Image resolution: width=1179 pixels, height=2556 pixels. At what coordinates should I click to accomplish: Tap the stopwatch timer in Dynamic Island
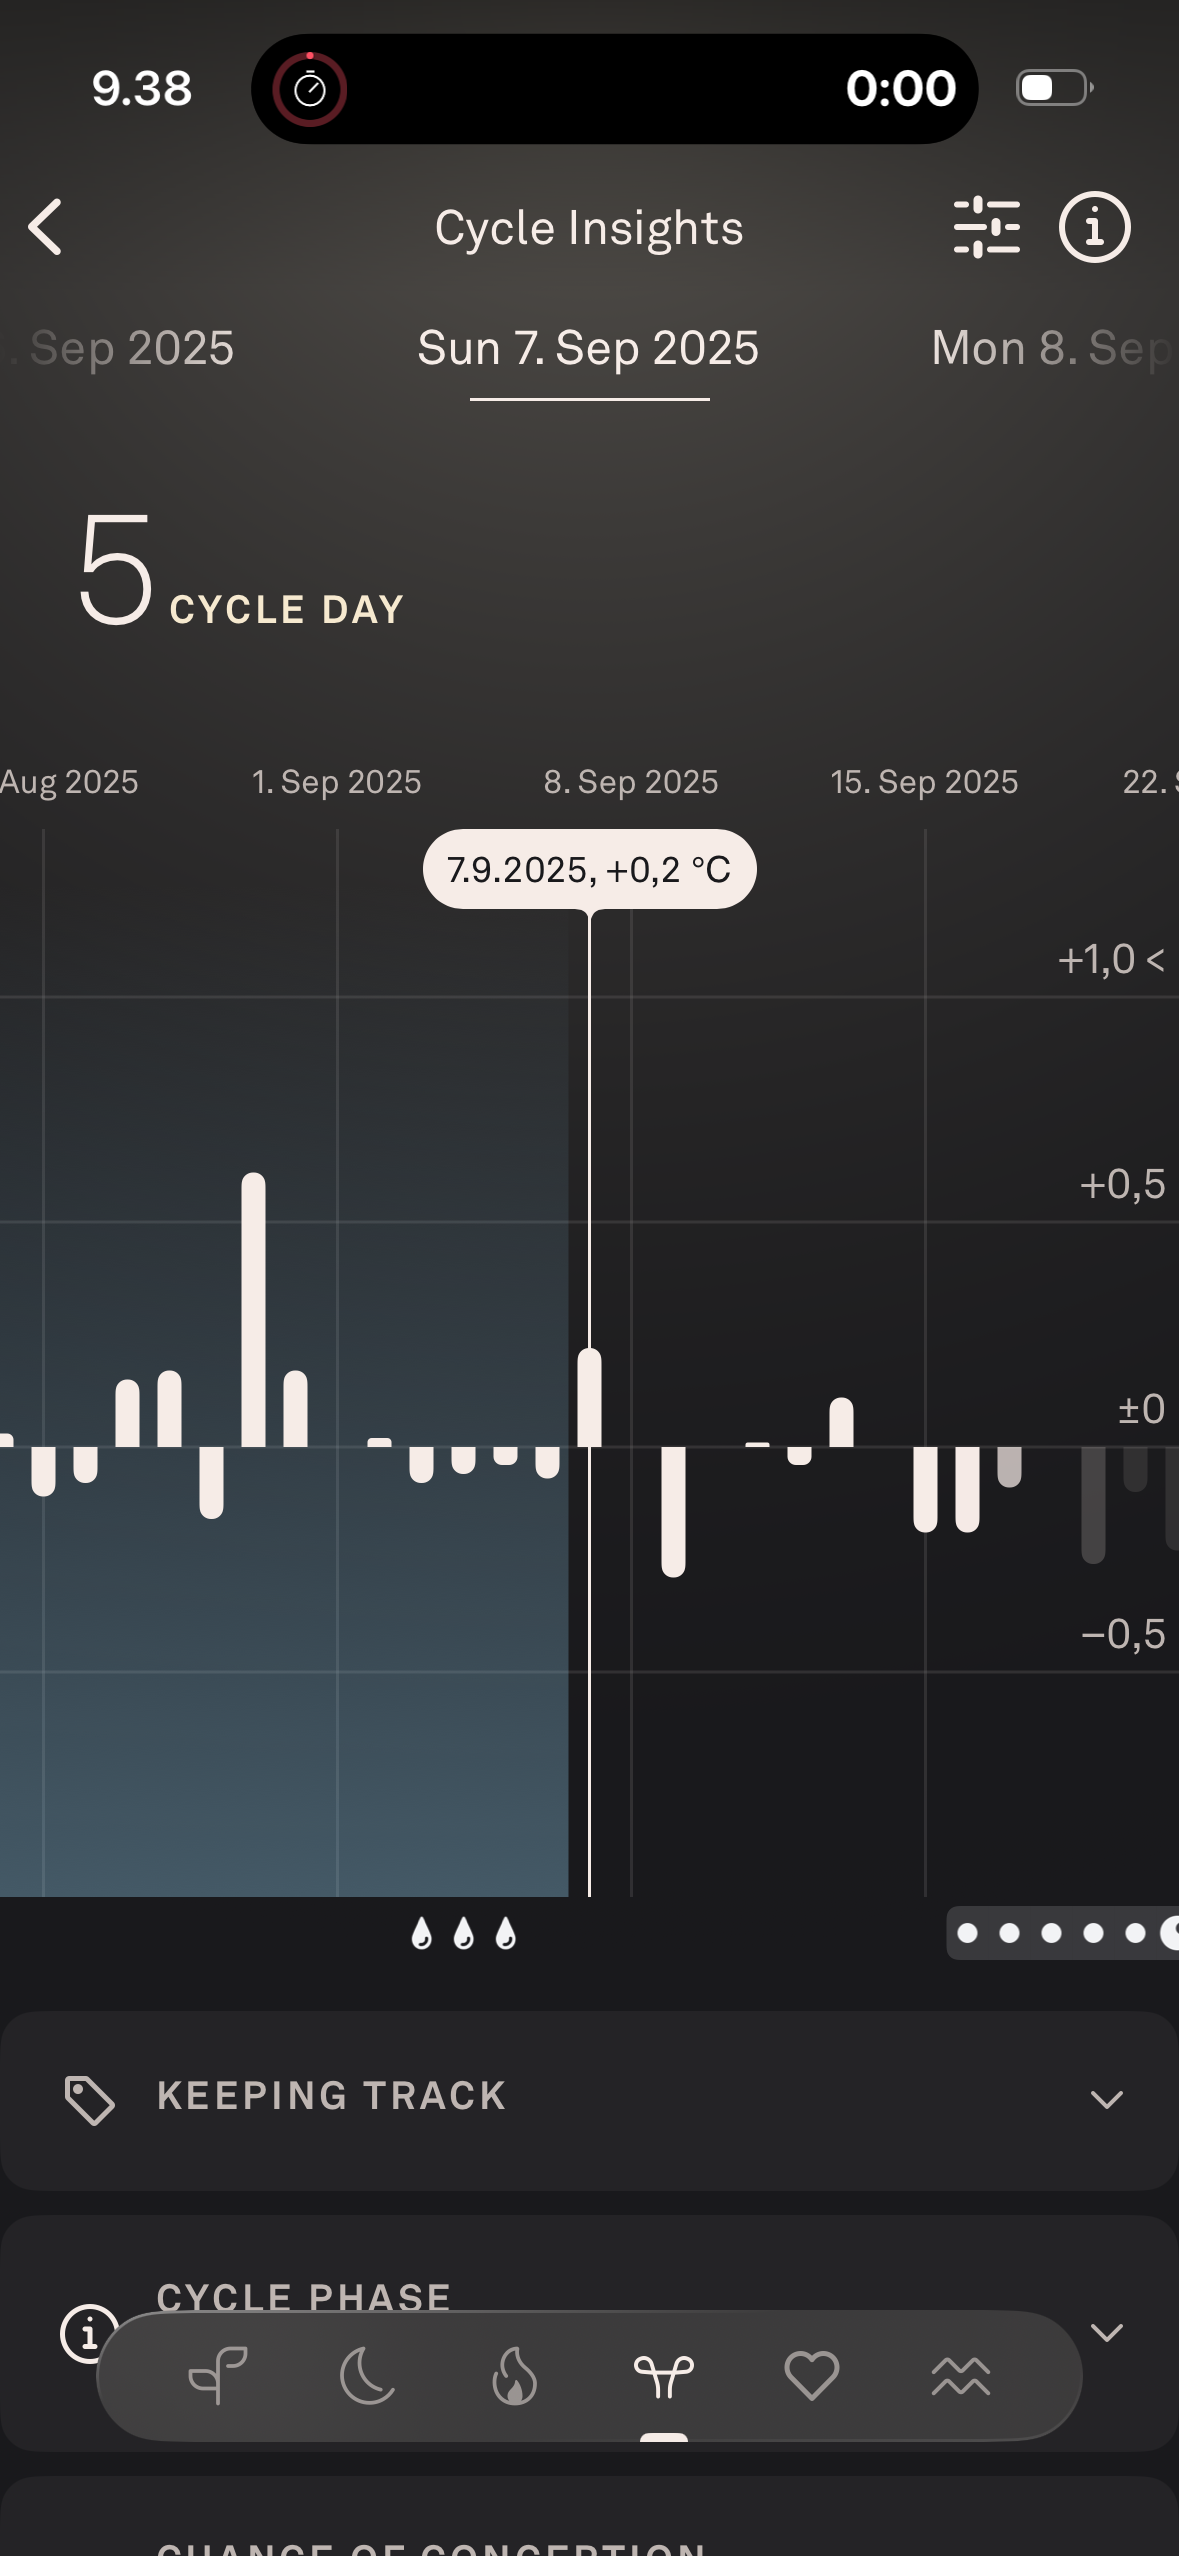(x=310, y=90)
